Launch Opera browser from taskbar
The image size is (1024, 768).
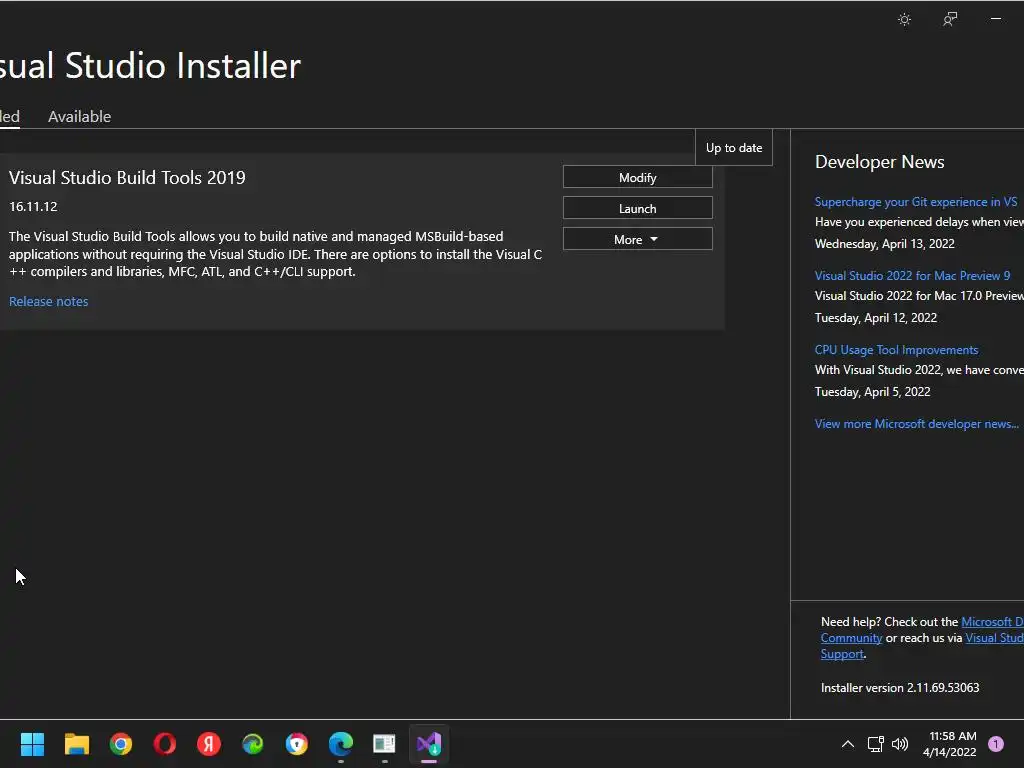(165, 744)
